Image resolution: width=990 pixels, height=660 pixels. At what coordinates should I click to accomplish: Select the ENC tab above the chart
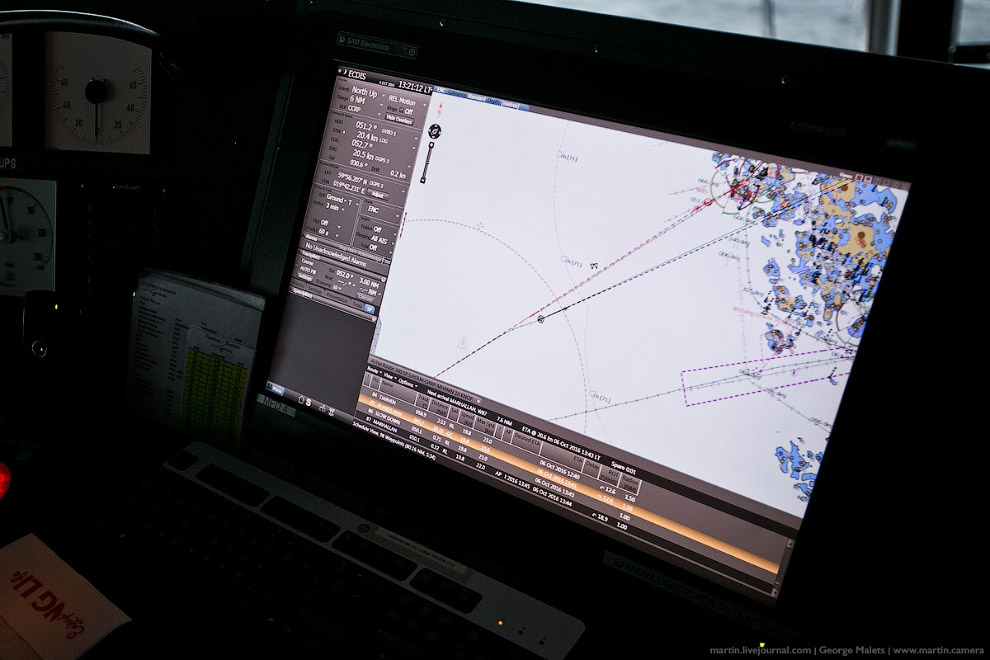(x=441, y=92)
